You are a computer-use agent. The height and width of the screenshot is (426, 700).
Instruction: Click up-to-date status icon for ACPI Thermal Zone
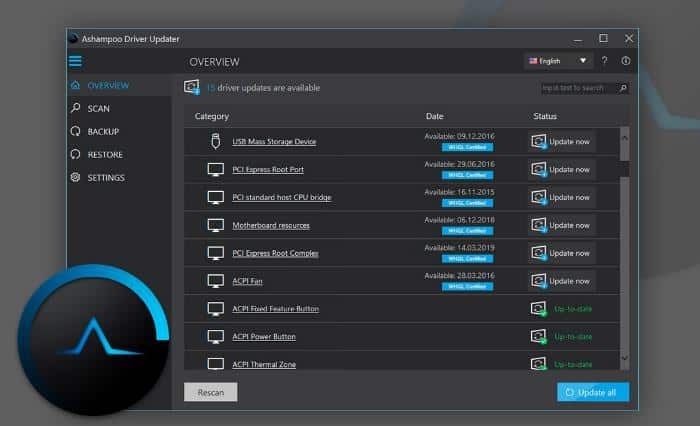tap(538, 363)
